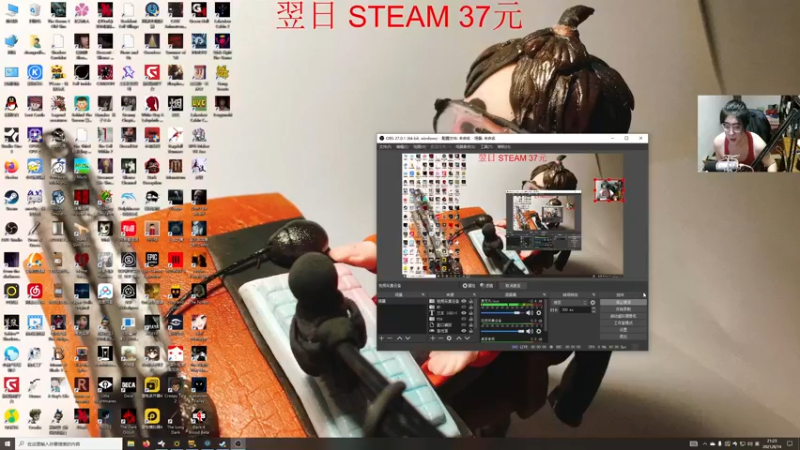The height and width of the screenshot is (450, 800).
Task: Click Stop Streaming button in OBS controls
Action: coord(623,302)
